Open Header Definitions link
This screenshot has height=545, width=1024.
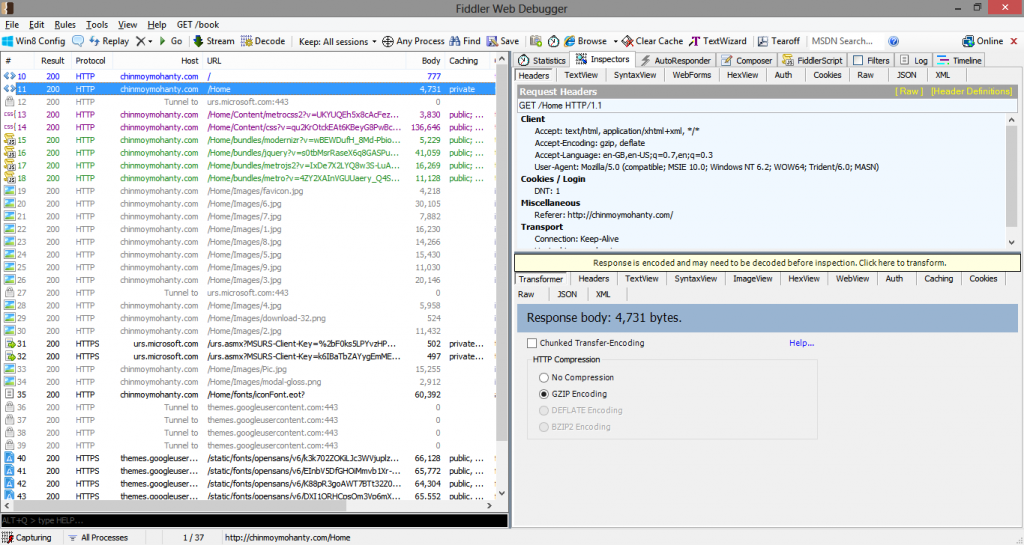click(x=972, y=91)
